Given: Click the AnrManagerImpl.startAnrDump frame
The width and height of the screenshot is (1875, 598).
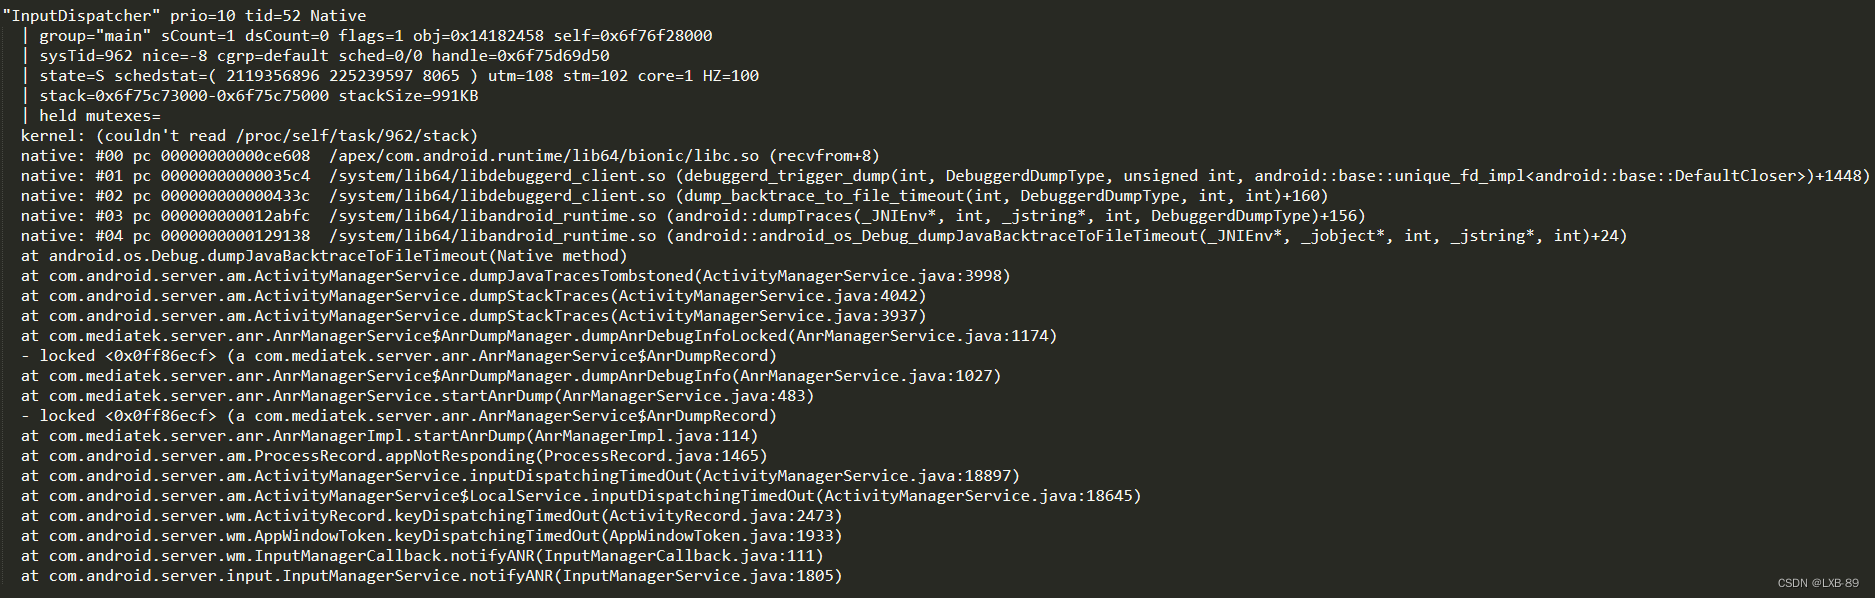Looking at the screenshot, I should [389, 436].
